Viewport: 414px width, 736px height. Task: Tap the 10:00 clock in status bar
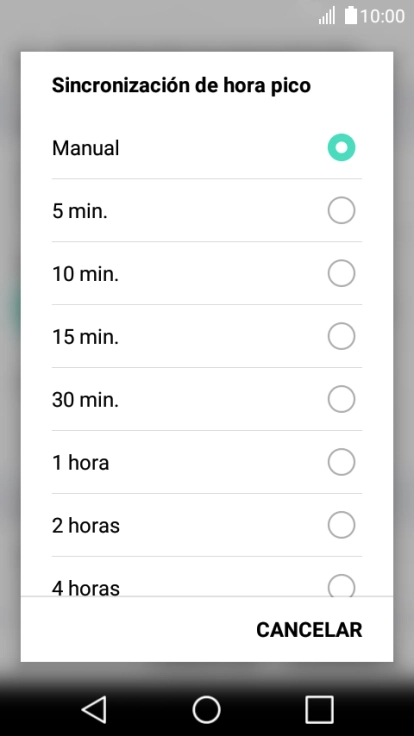[383, 16]
